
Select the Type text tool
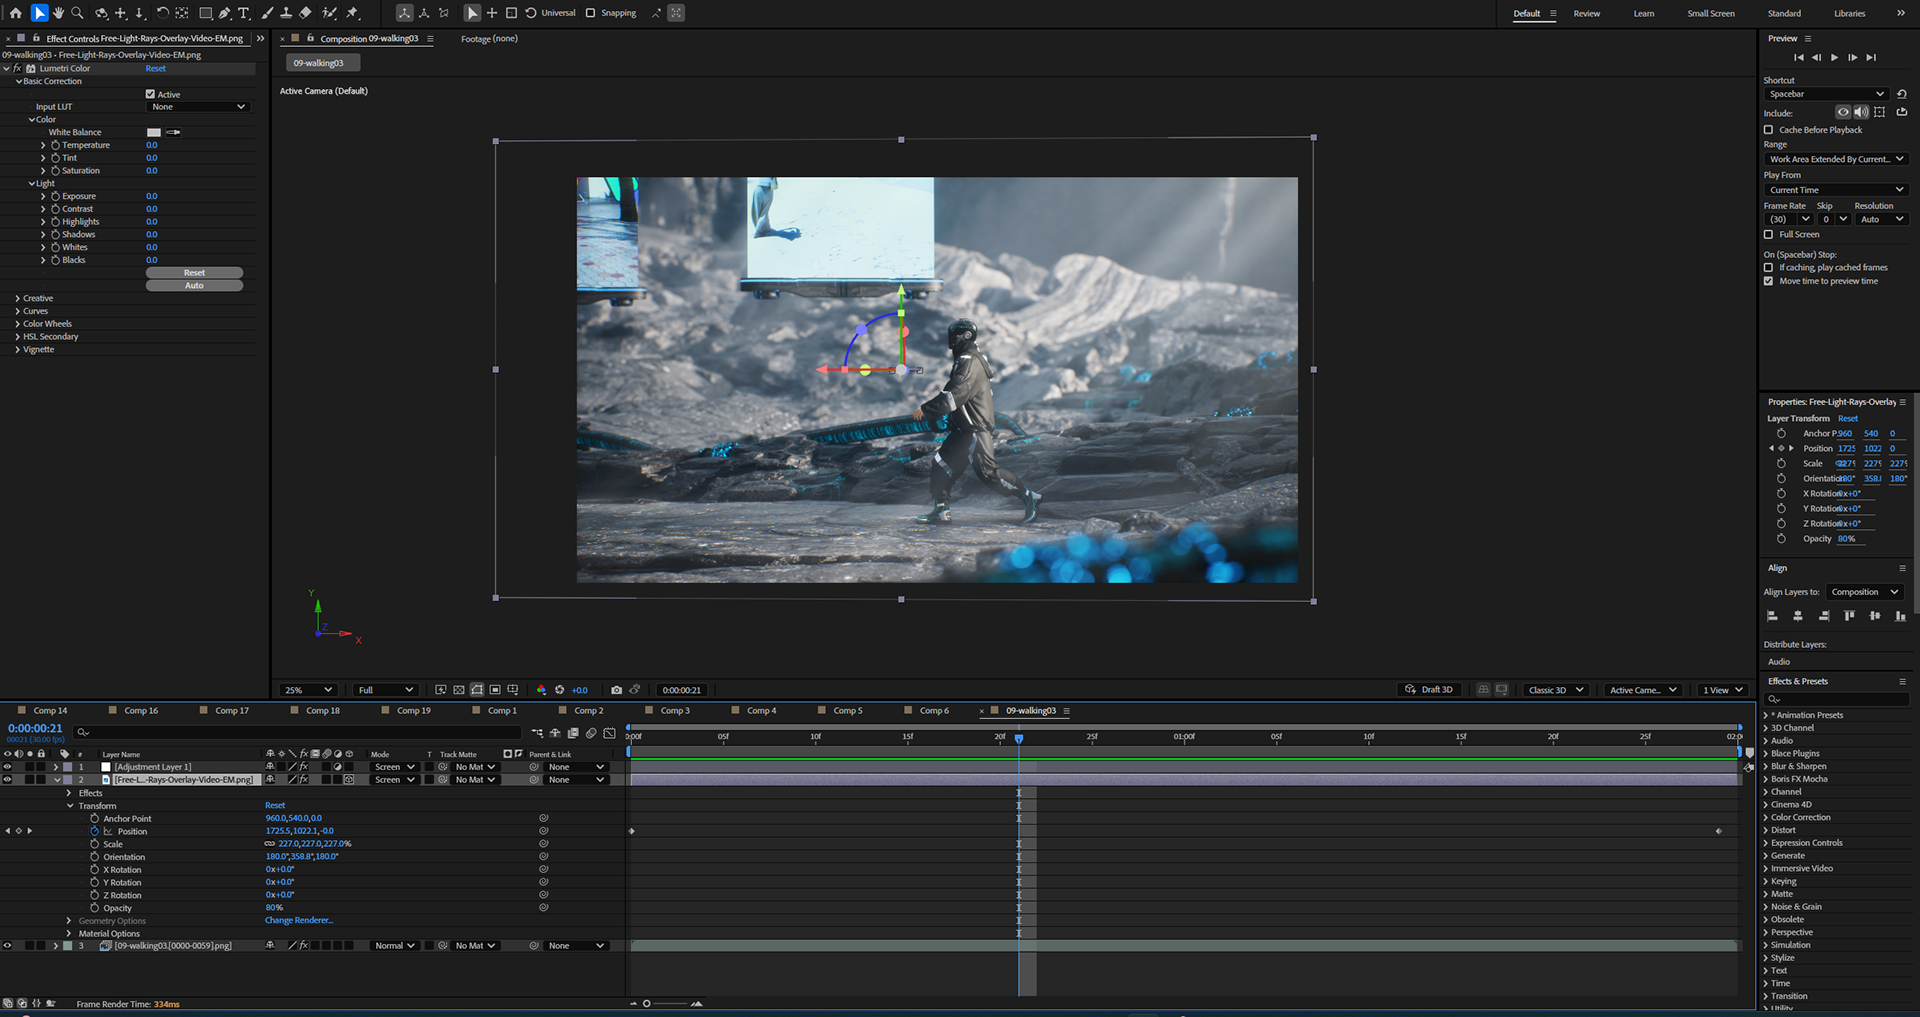[x=243, y=13]
